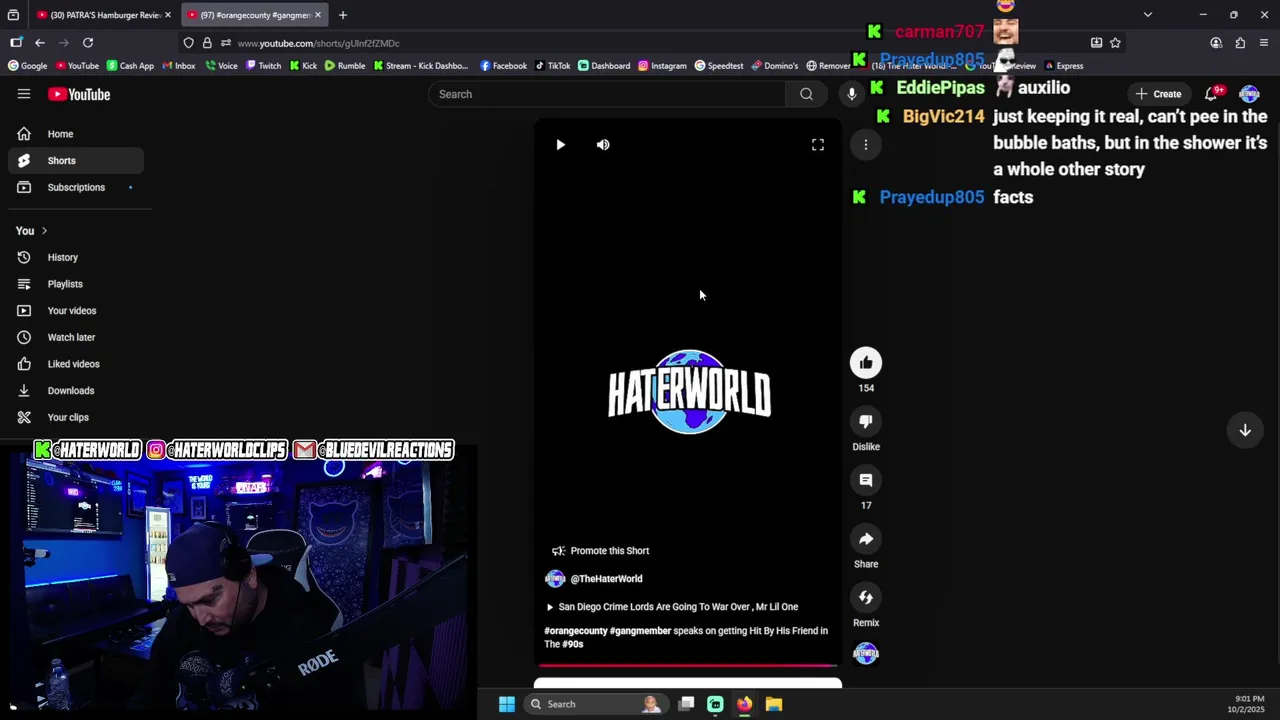Share the Short
The image size is (1280, 720).
(866, 539)
